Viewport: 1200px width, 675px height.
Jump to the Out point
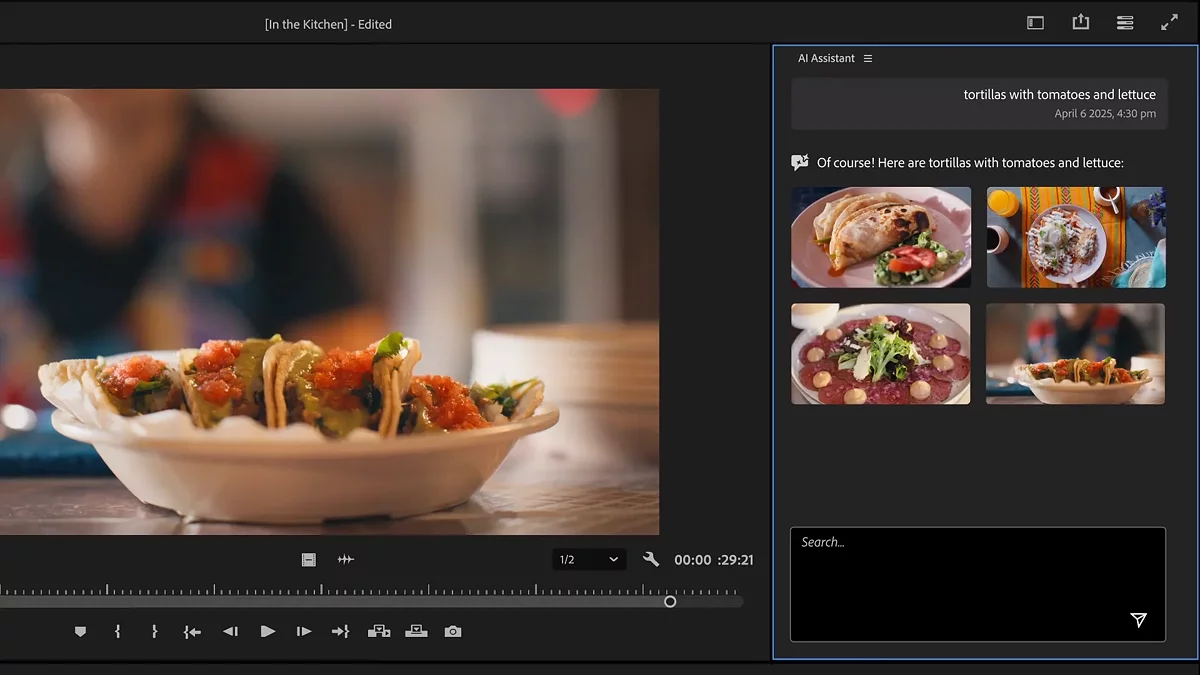(340, 632)
